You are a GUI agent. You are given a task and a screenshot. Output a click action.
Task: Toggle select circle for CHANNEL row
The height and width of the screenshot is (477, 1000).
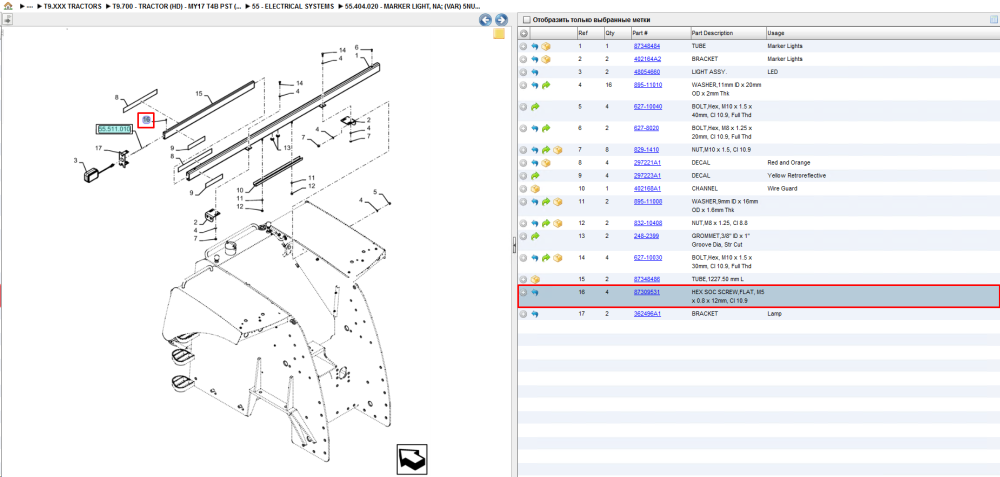coord(524,189)
